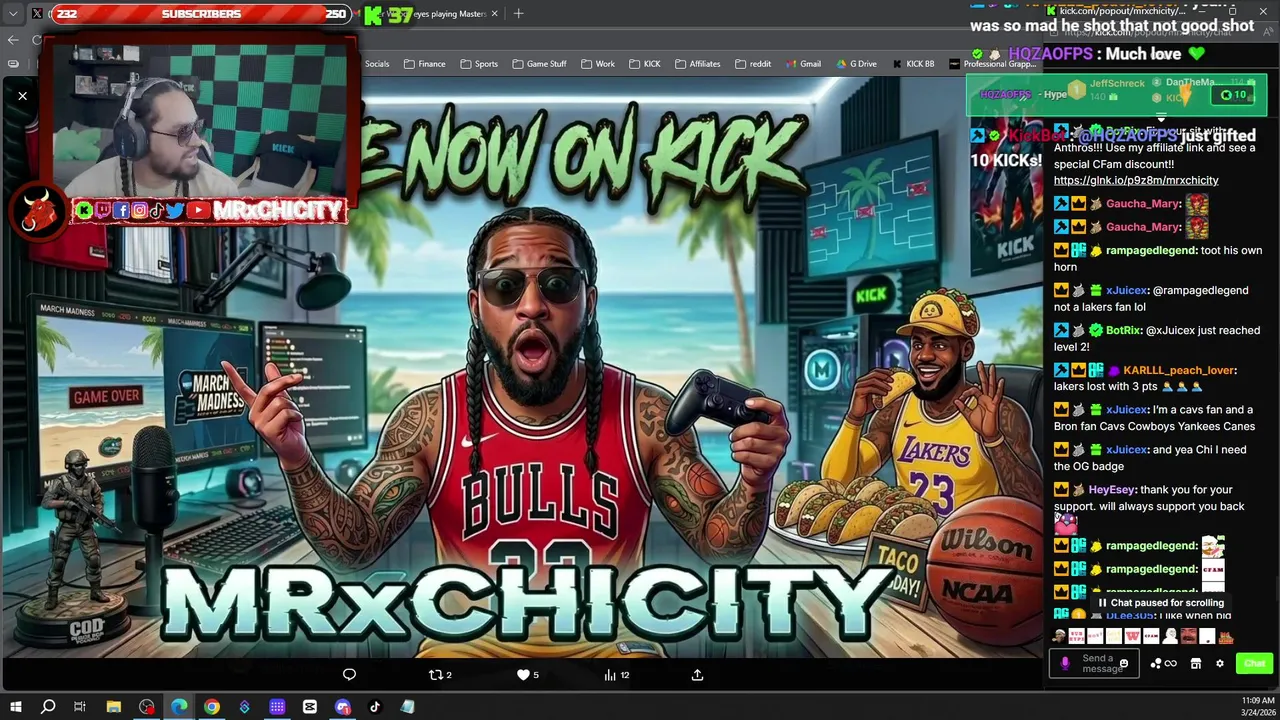Open the KICK BB bookmark
This screenshot has height=720, width=1280.
(913, 64)
